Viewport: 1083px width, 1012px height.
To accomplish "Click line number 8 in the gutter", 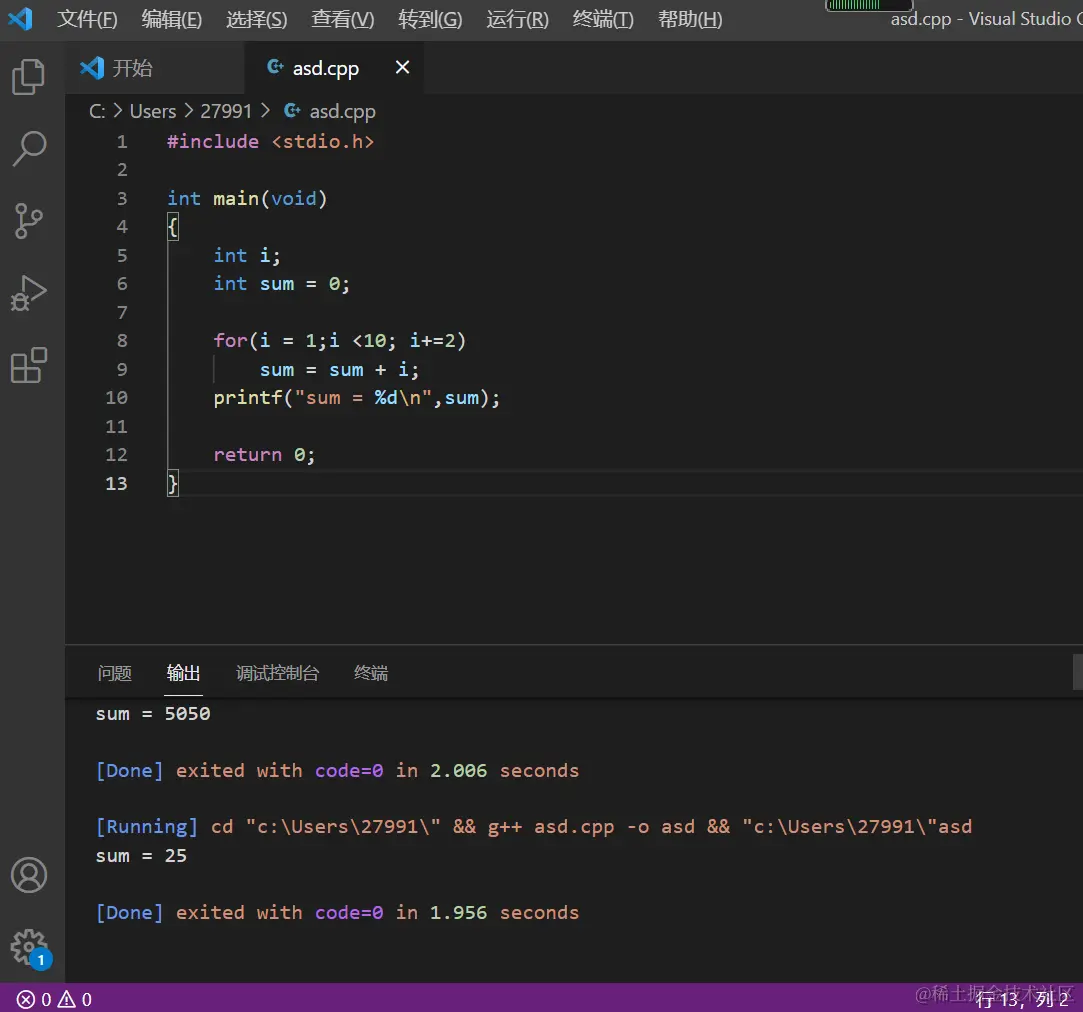I will (122, 341).
